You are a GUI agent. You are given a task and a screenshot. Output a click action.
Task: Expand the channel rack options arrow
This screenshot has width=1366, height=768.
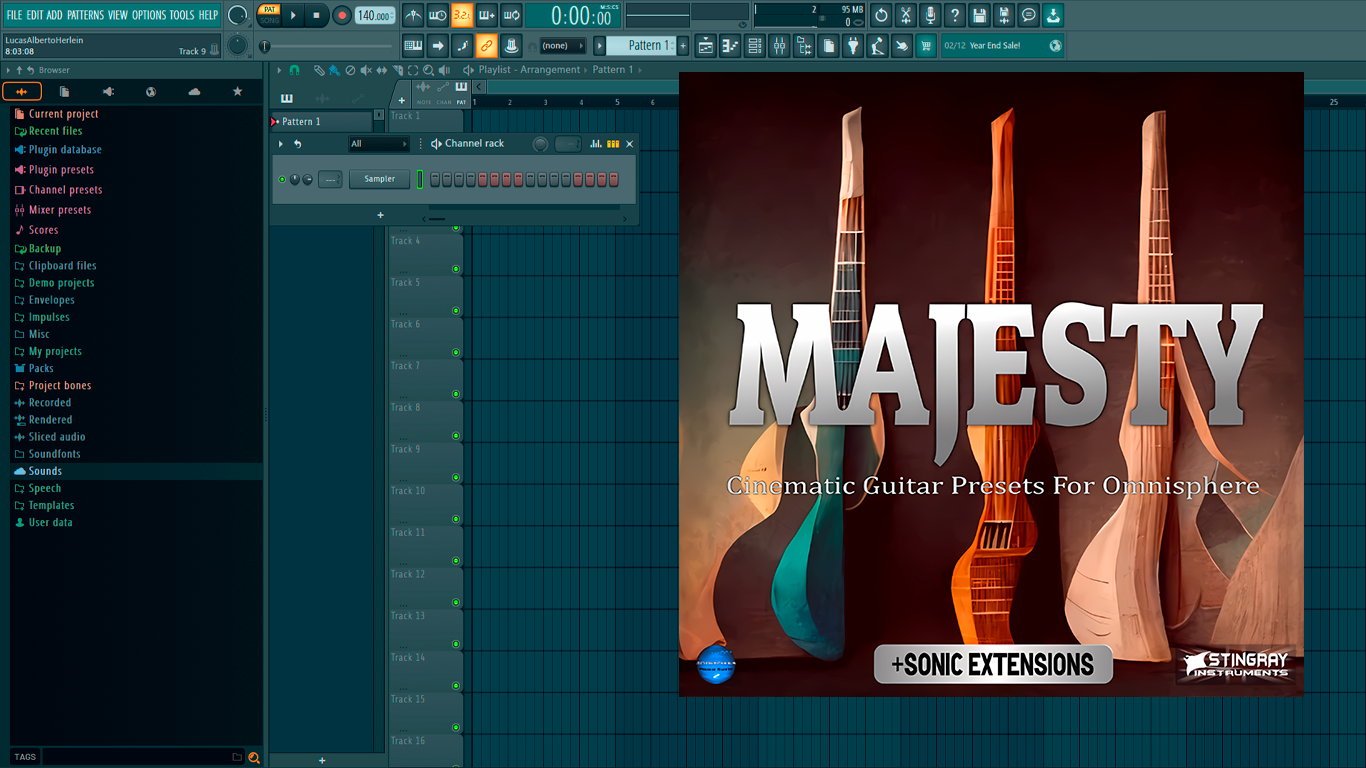pyautogui.click(x=281, y=144)
